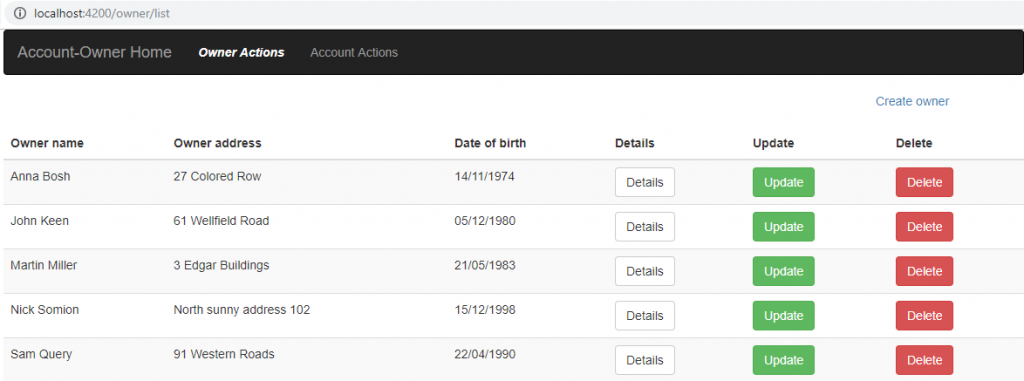Update the Anna Bosh record

(784, 182)
